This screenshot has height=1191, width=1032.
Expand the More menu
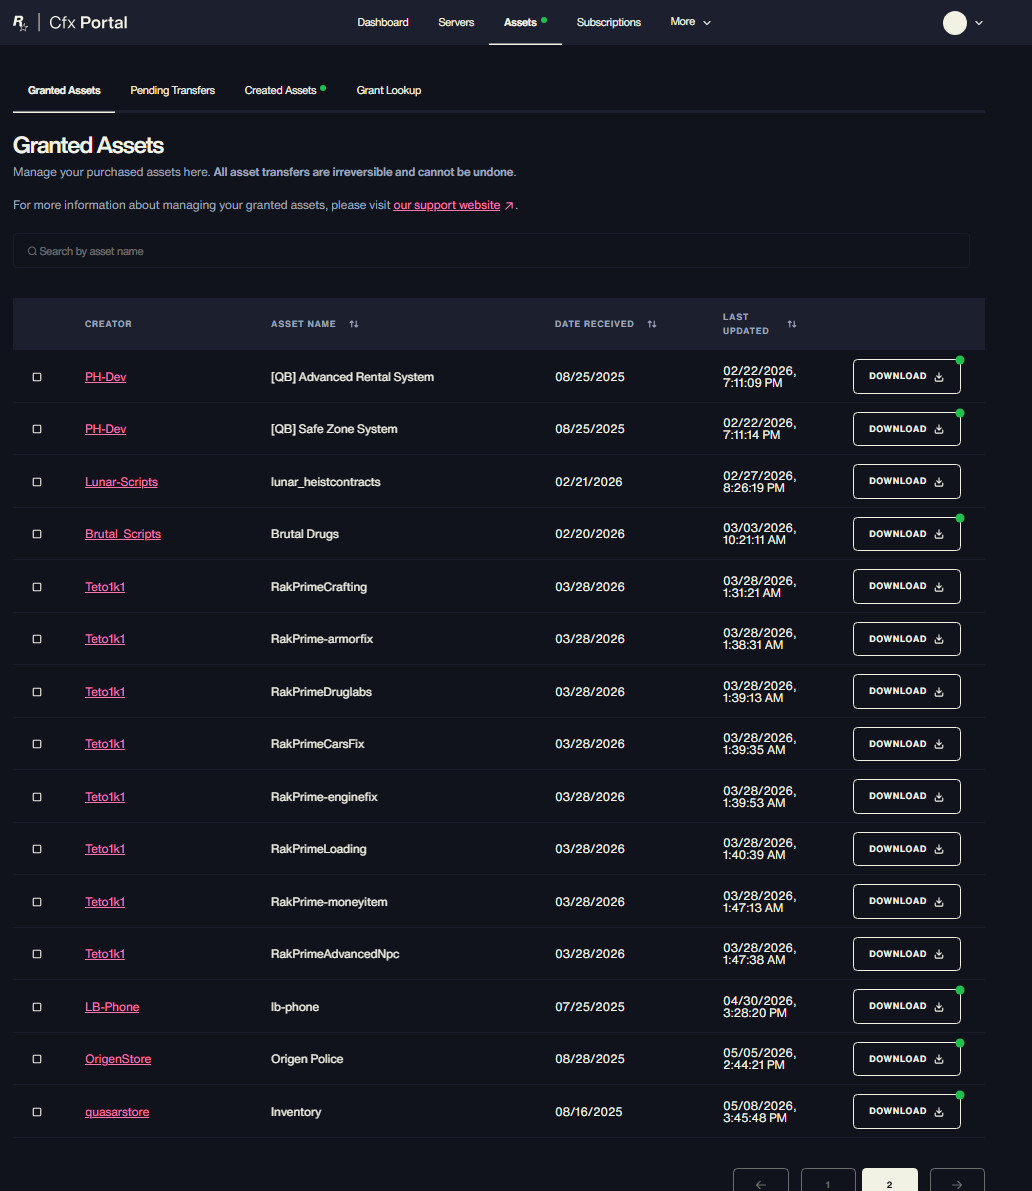tap(690, 22)
